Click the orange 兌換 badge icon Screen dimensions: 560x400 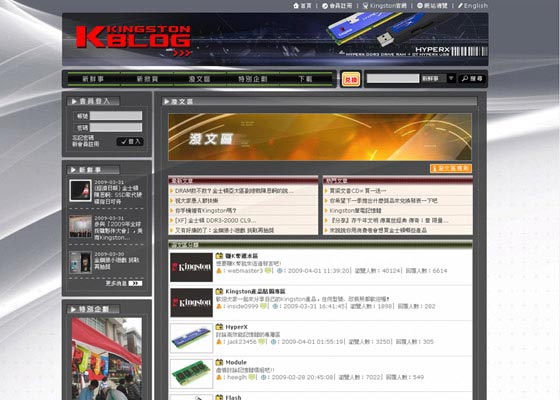(x=351, y=79)
